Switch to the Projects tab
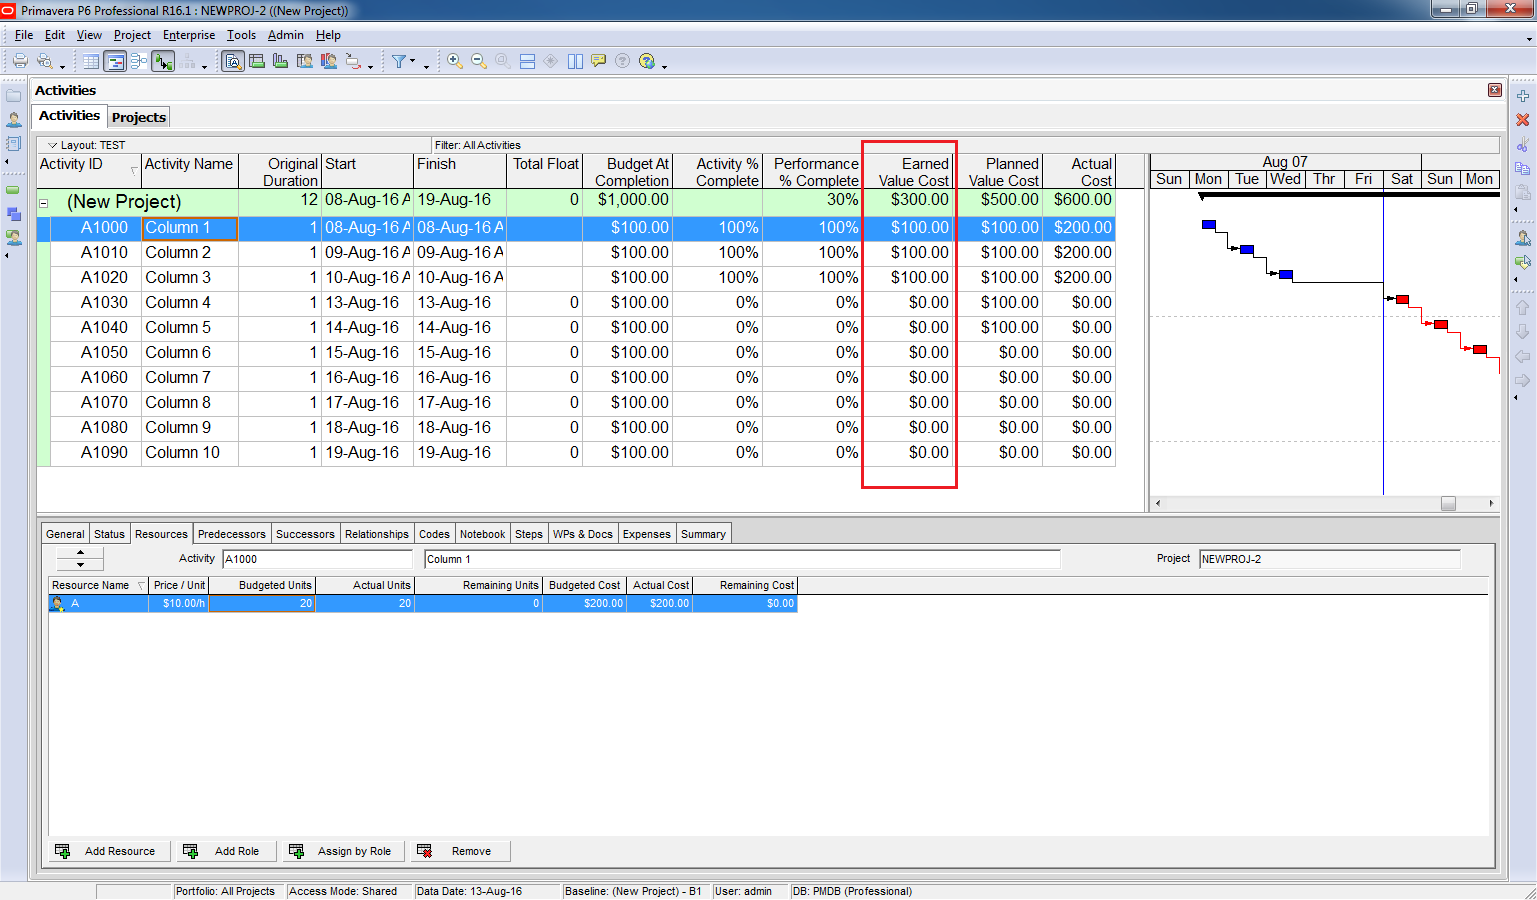The width and height of the screenshot is (1537, 900). click(x=139, y=117)
